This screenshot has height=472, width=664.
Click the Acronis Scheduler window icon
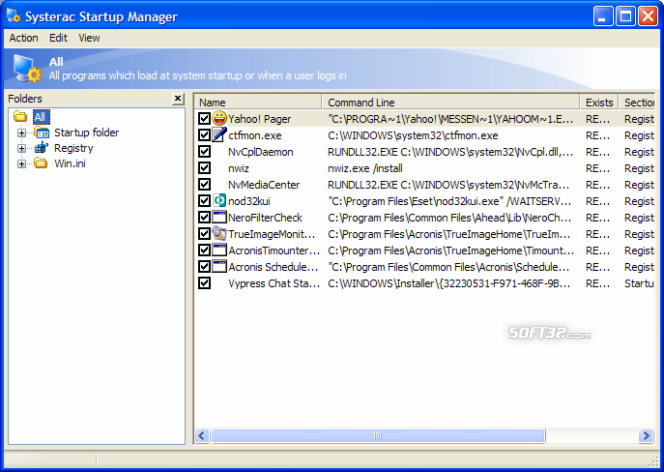(x=219, y=267)
